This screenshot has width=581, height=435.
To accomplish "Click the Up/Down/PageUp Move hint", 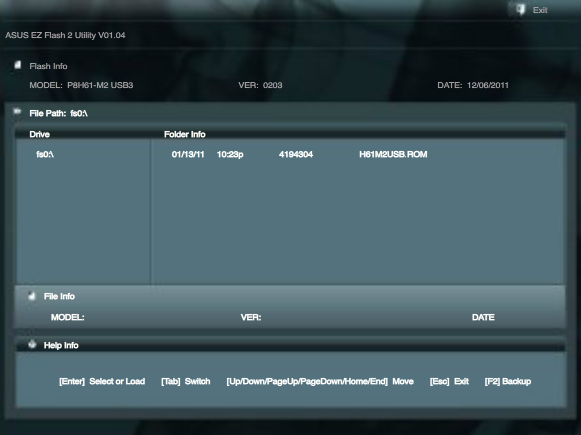I will pyautogui.click(x=320, y=381).
